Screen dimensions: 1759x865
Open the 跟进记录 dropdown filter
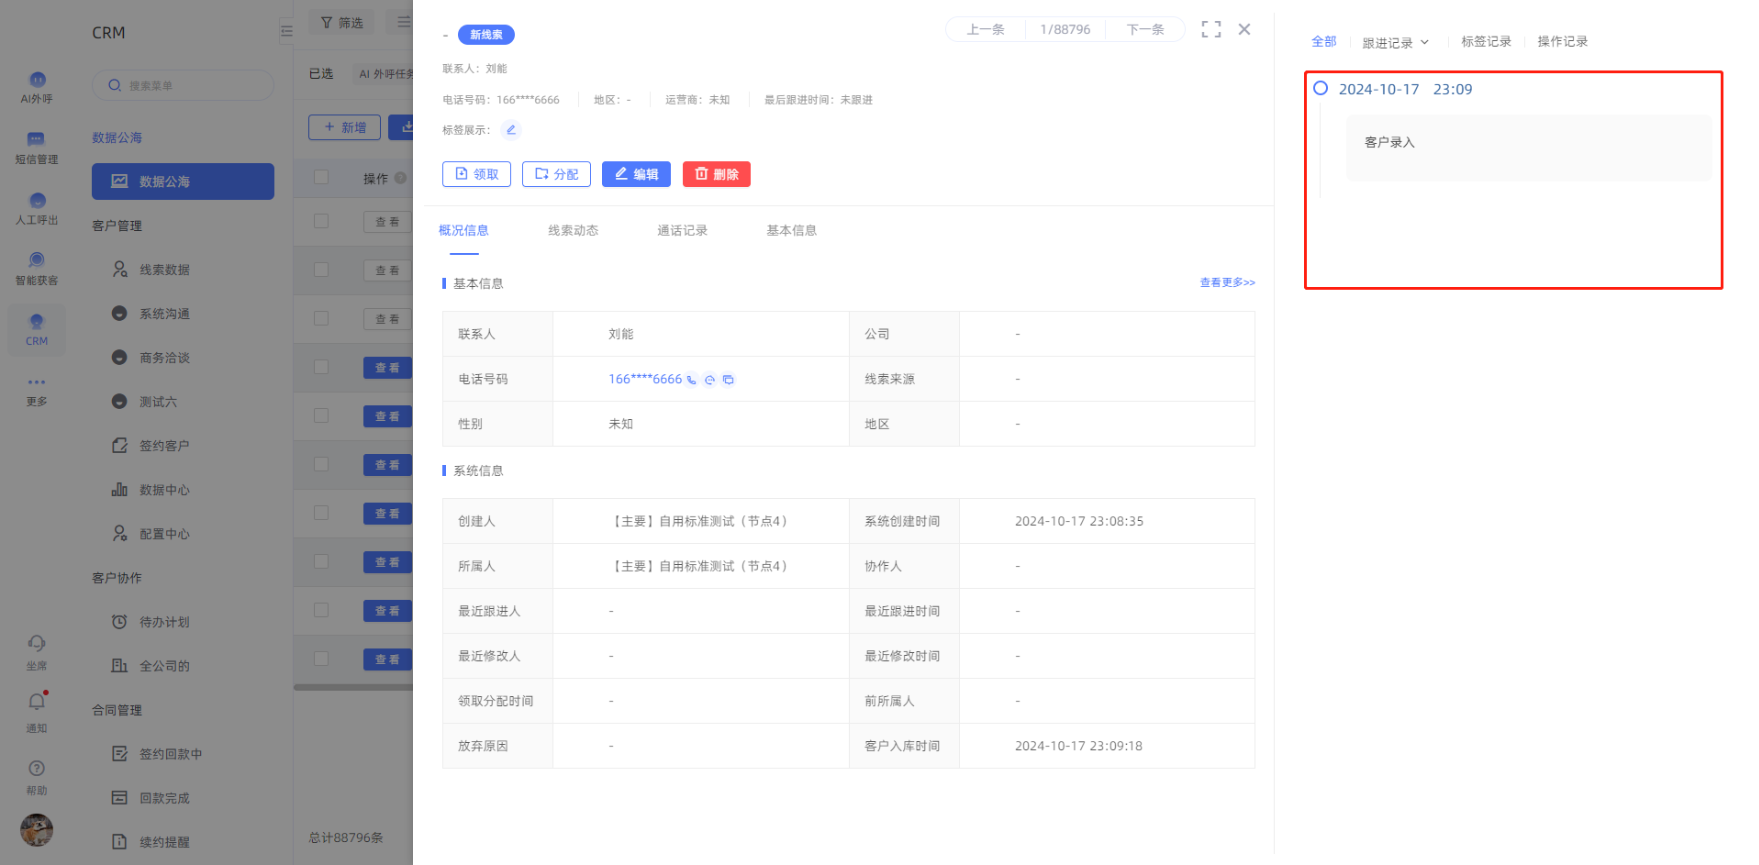pos(1395,43)
